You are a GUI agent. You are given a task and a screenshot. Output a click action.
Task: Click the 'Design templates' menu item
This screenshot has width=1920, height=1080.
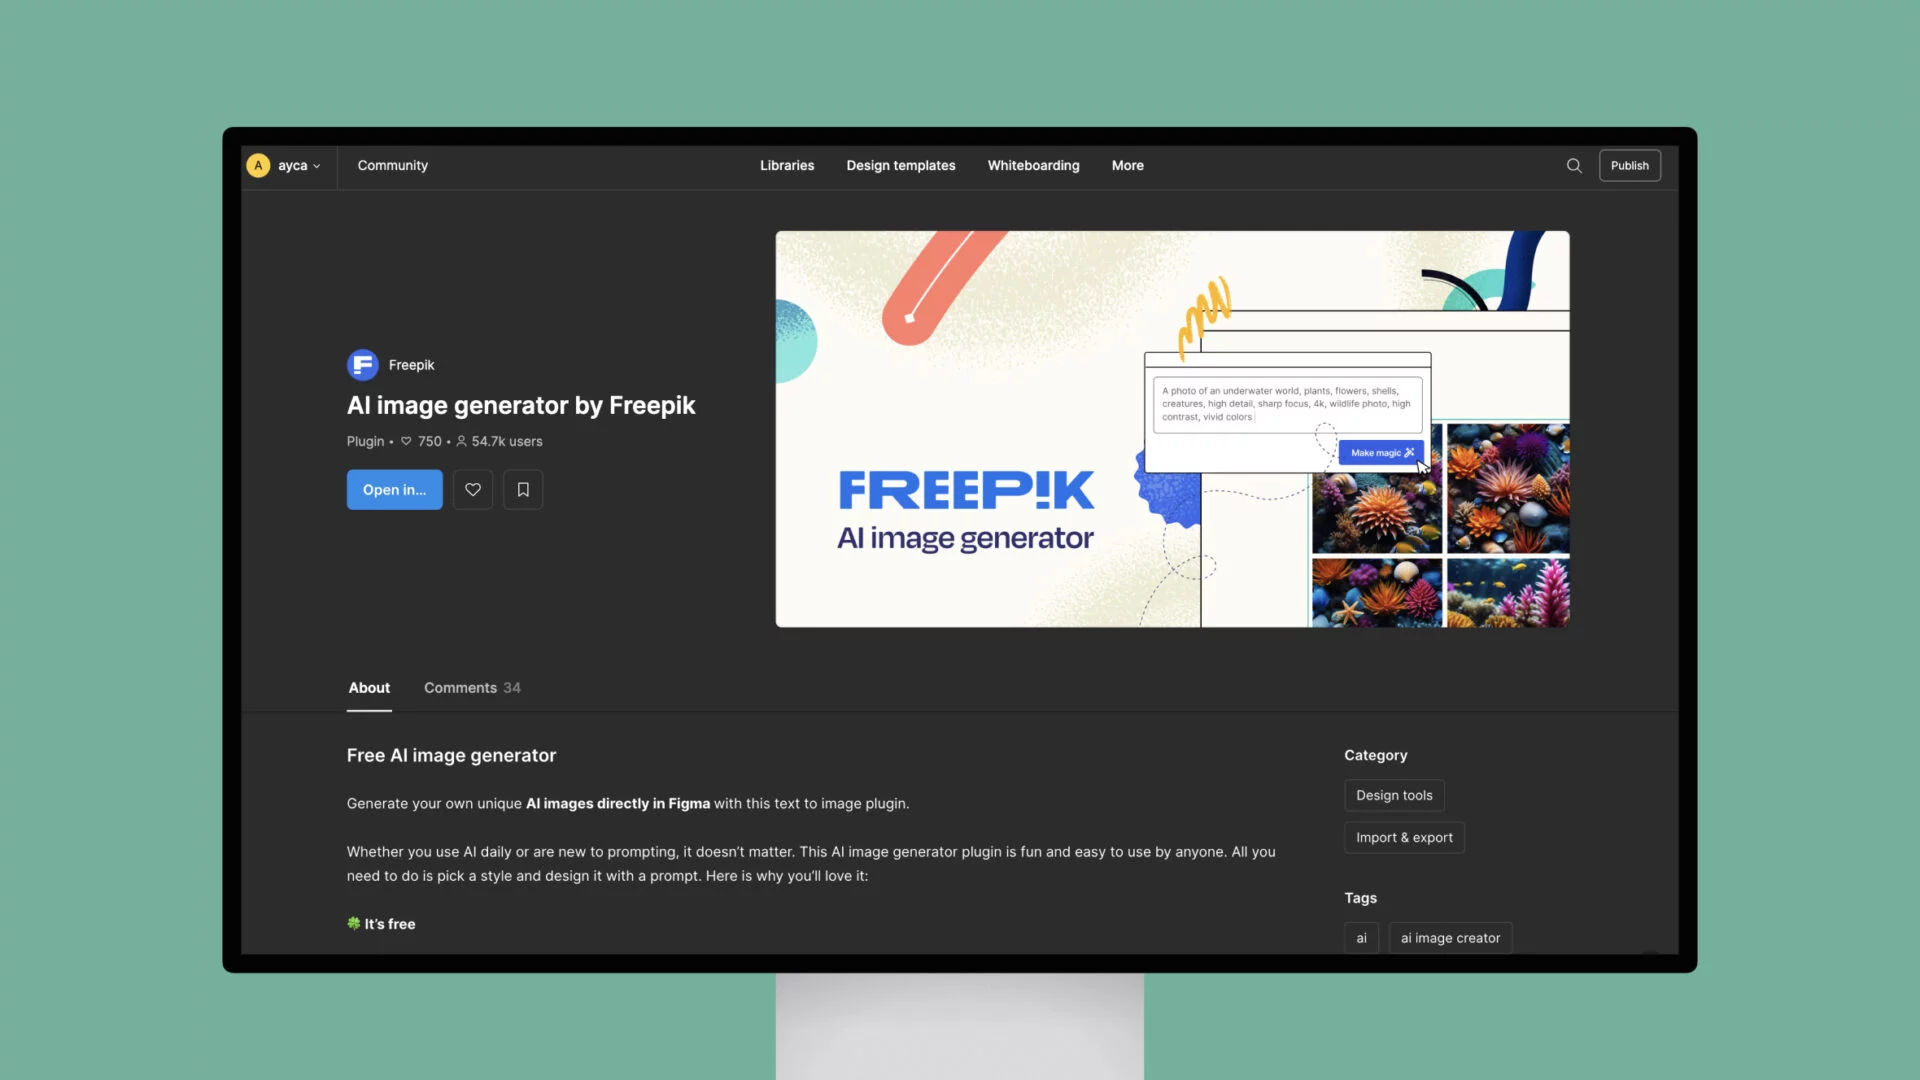click(901, 165)
